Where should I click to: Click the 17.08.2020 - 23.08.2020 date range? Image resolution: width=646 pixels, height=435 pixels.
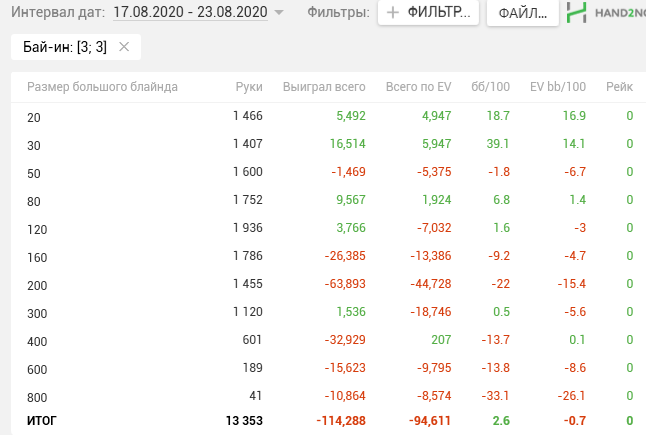pyautogui.click(x=190, y=12)
